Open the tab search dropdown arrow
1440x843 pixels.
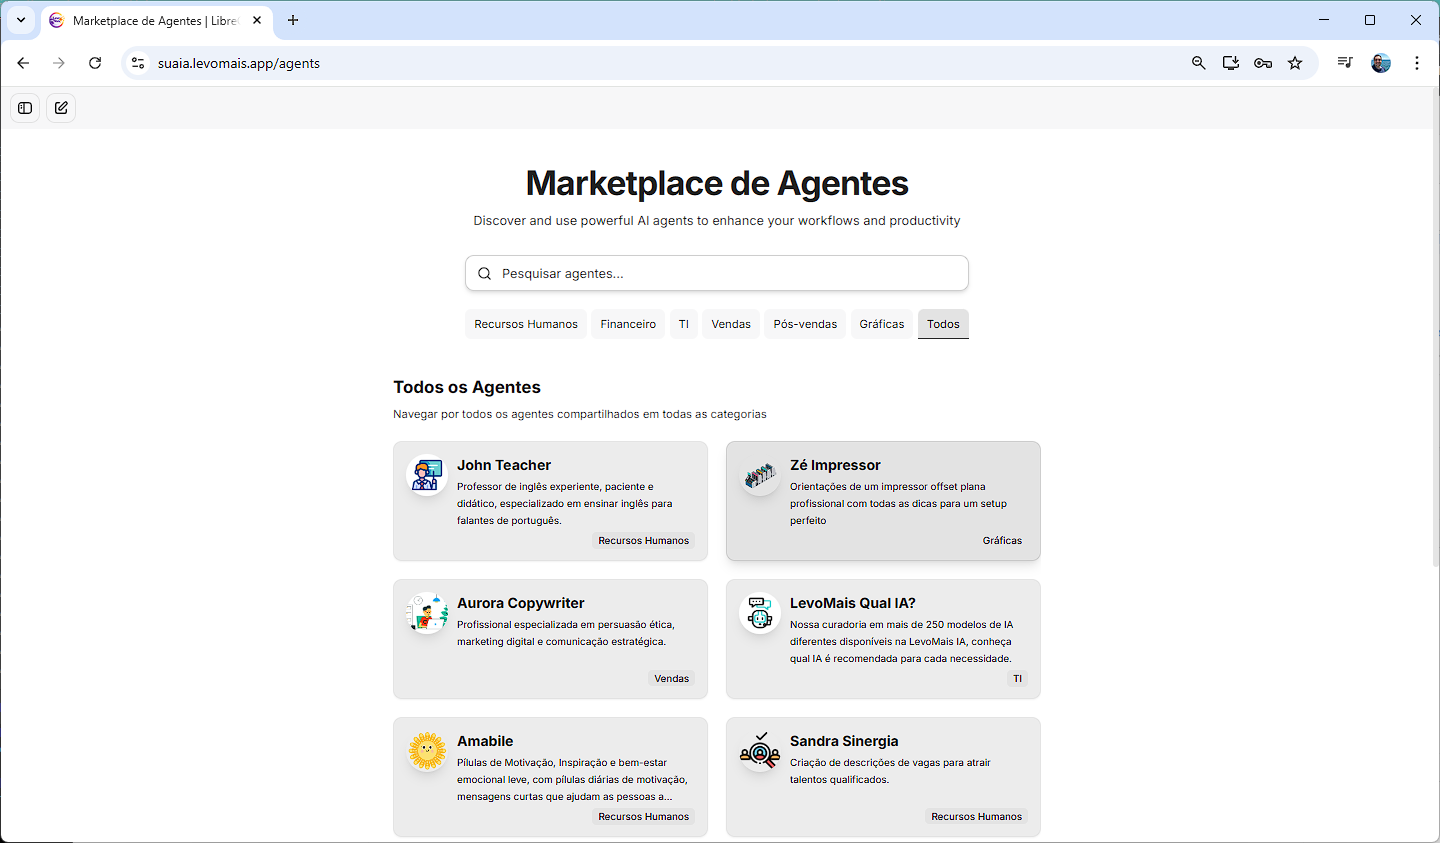pos(21,20)
